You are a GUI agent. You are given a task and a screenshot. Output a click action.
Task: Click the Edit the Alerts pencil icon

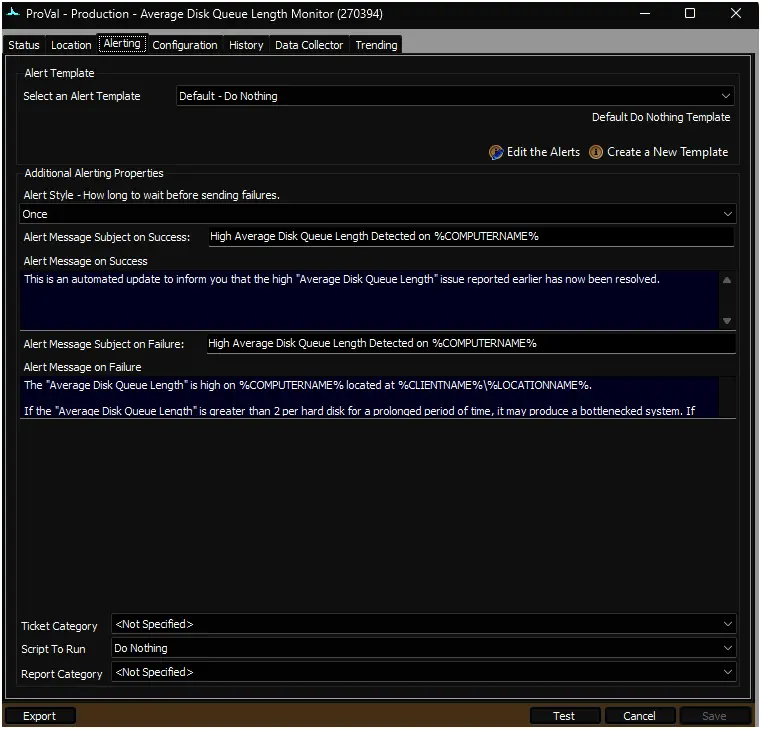(496, 152)
